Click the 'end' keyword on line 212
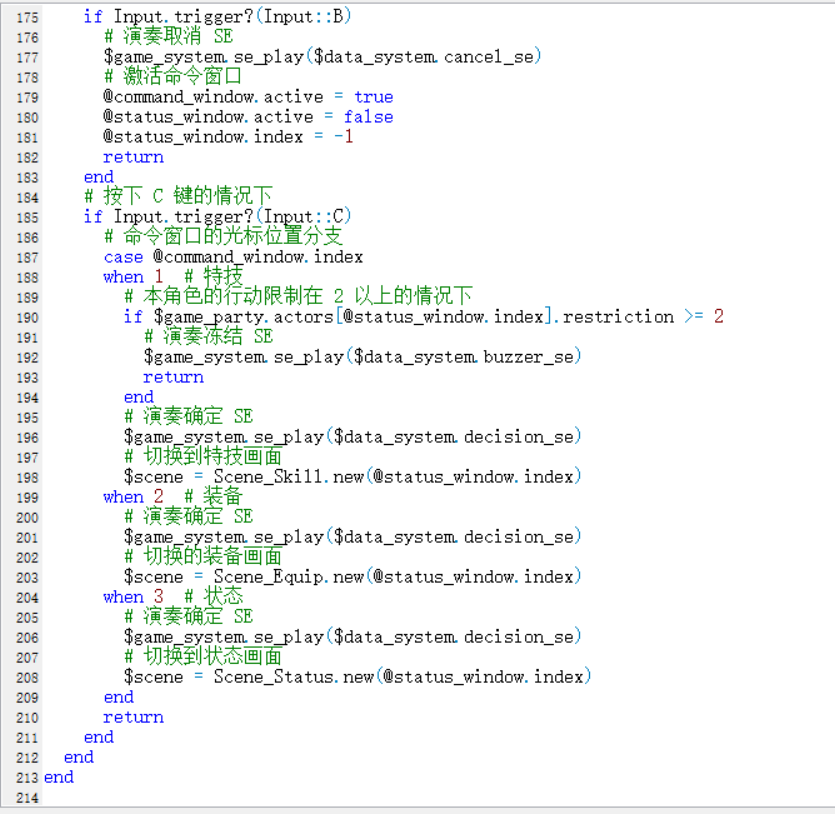Viewport: 835px width, 814px height. (x=79, y=757)
